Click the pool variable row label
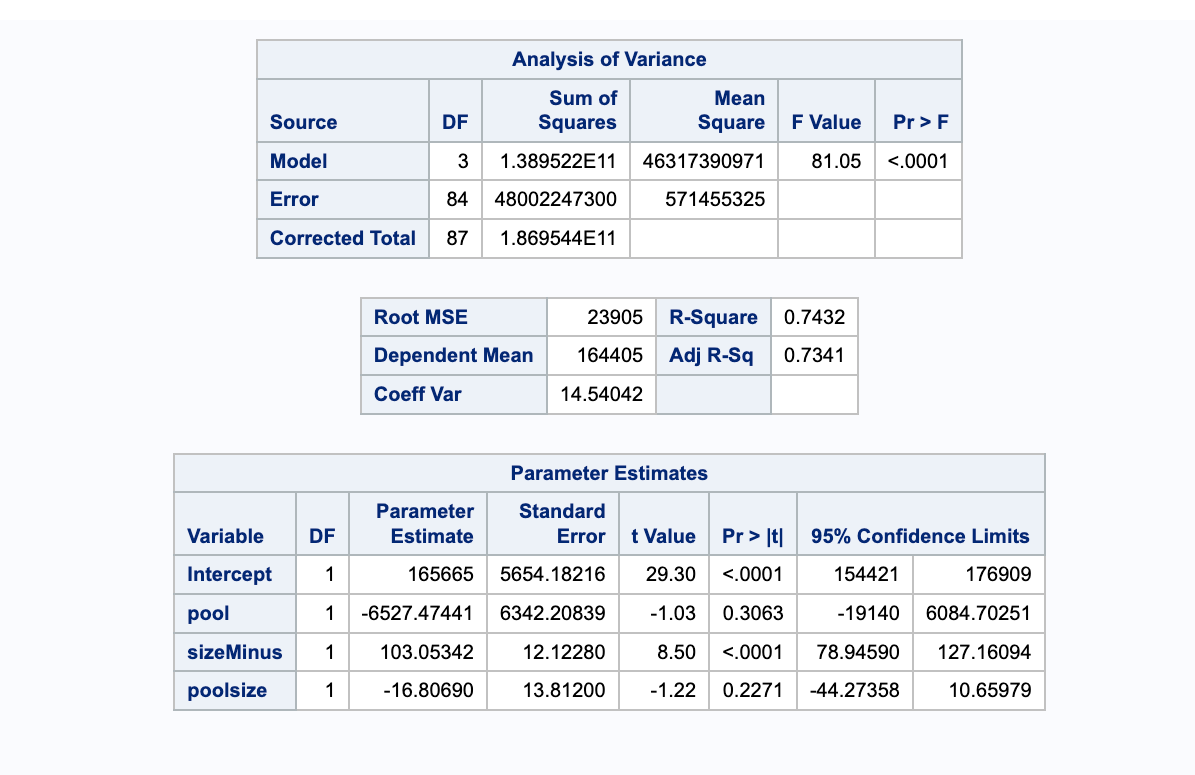The width and height of the screenshot is (1195, 775). tap(208, 613)
